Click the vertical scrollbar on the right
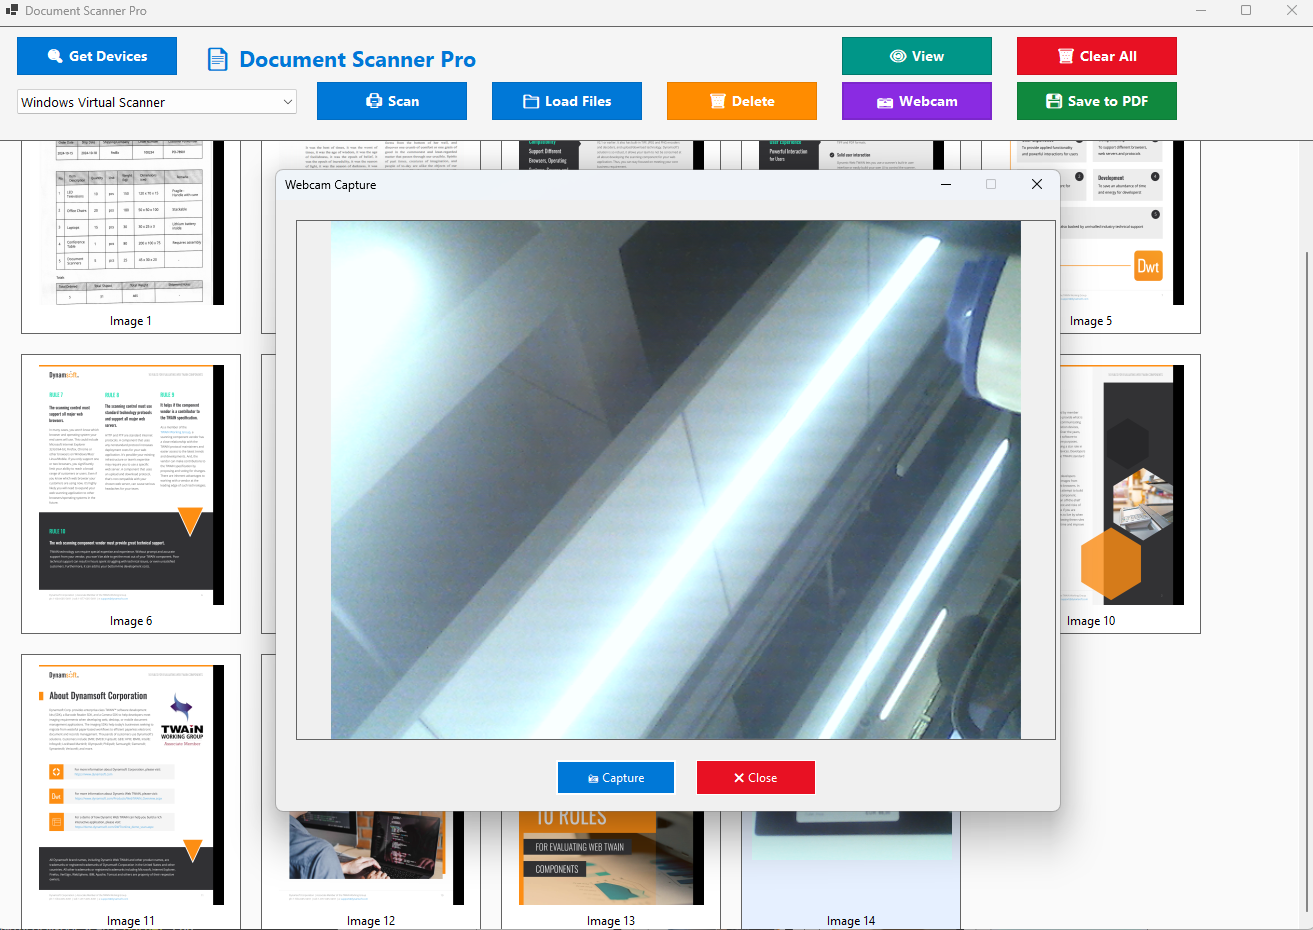Screen dimensions: 1313x930 tap(1306, 400)
